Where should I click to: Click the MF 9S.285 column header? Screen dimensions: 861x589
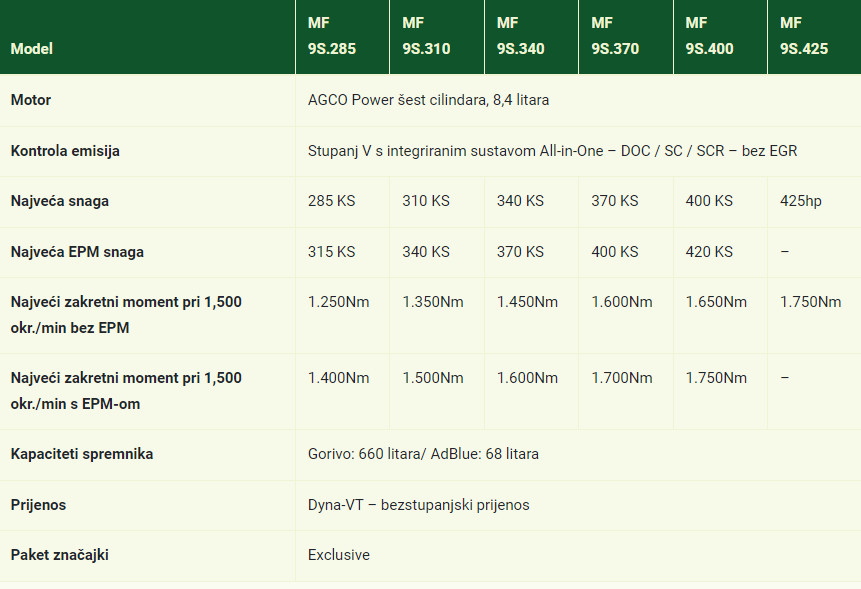click(332, 36)
